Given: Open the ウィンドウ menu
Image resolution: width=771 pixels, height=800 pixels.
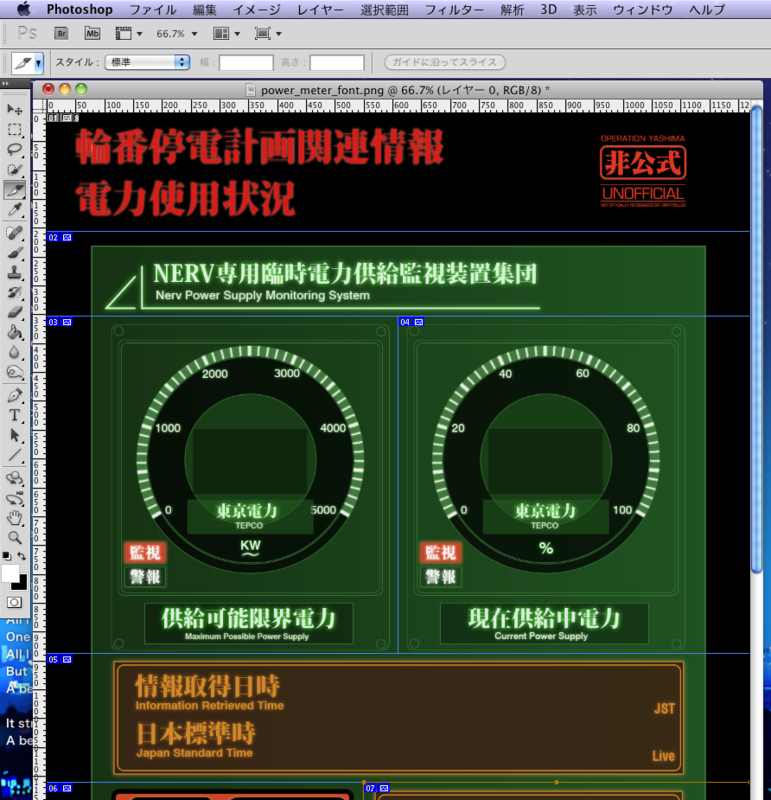Looking at the screenshot, I should [x=643, y=9].
